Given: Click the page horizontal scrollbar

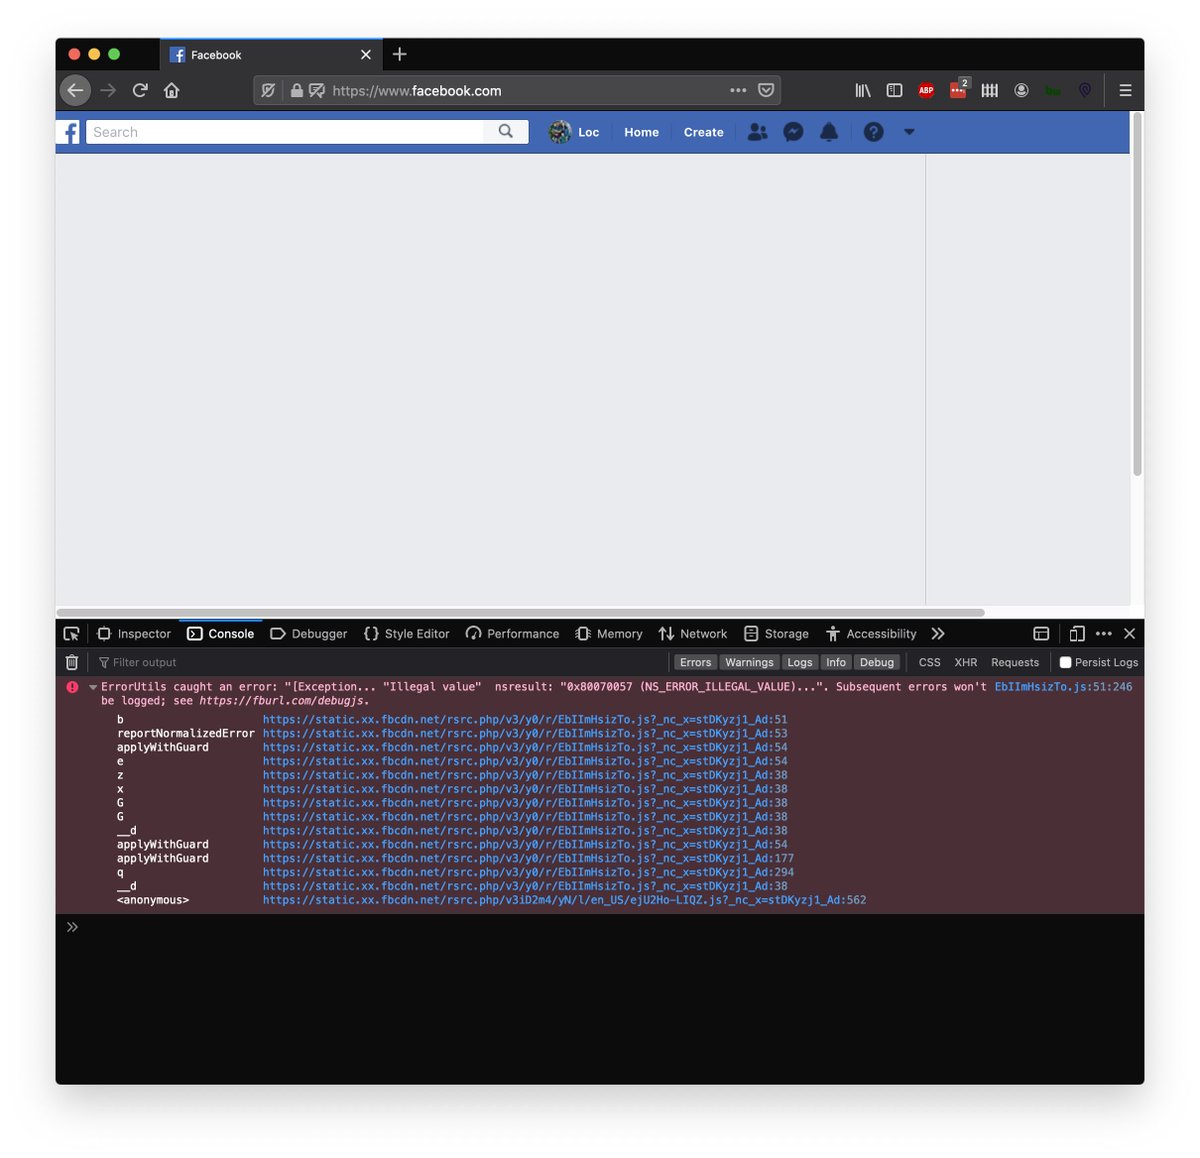Looking at the screenshot, I should (x=521, y=612).
